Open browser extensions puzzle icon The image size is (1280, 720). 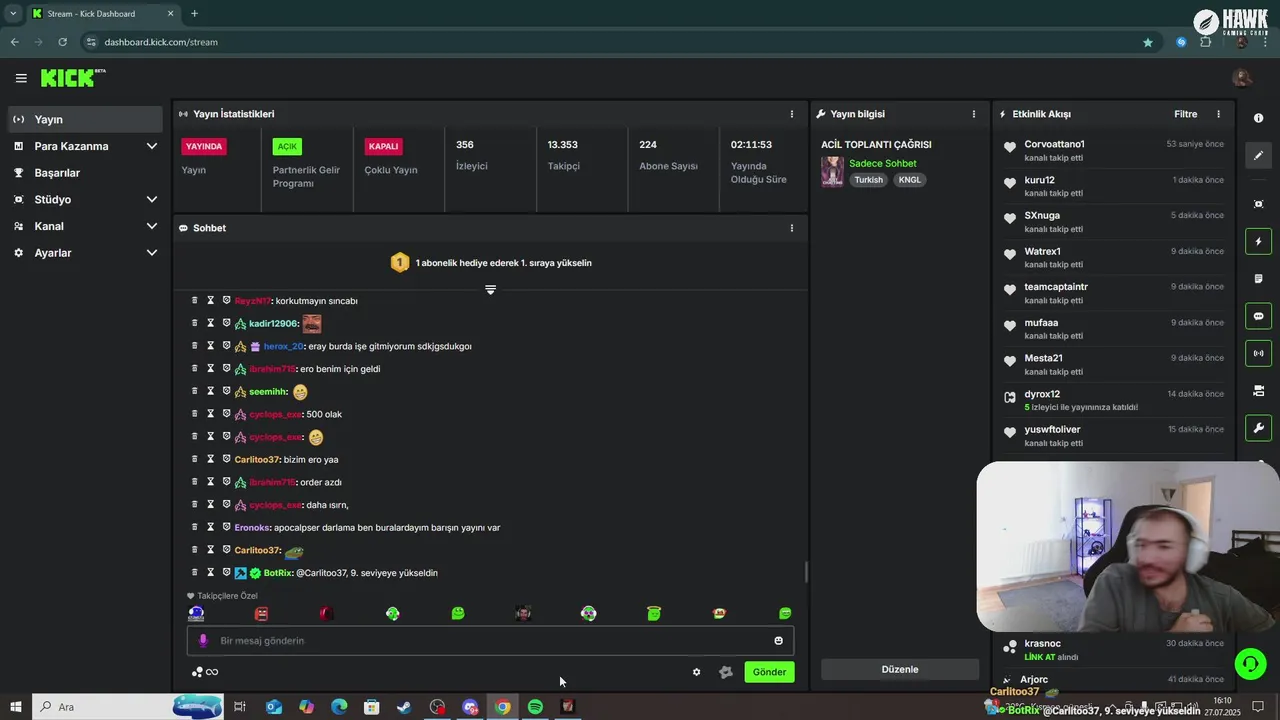[x=1206, y=42]
